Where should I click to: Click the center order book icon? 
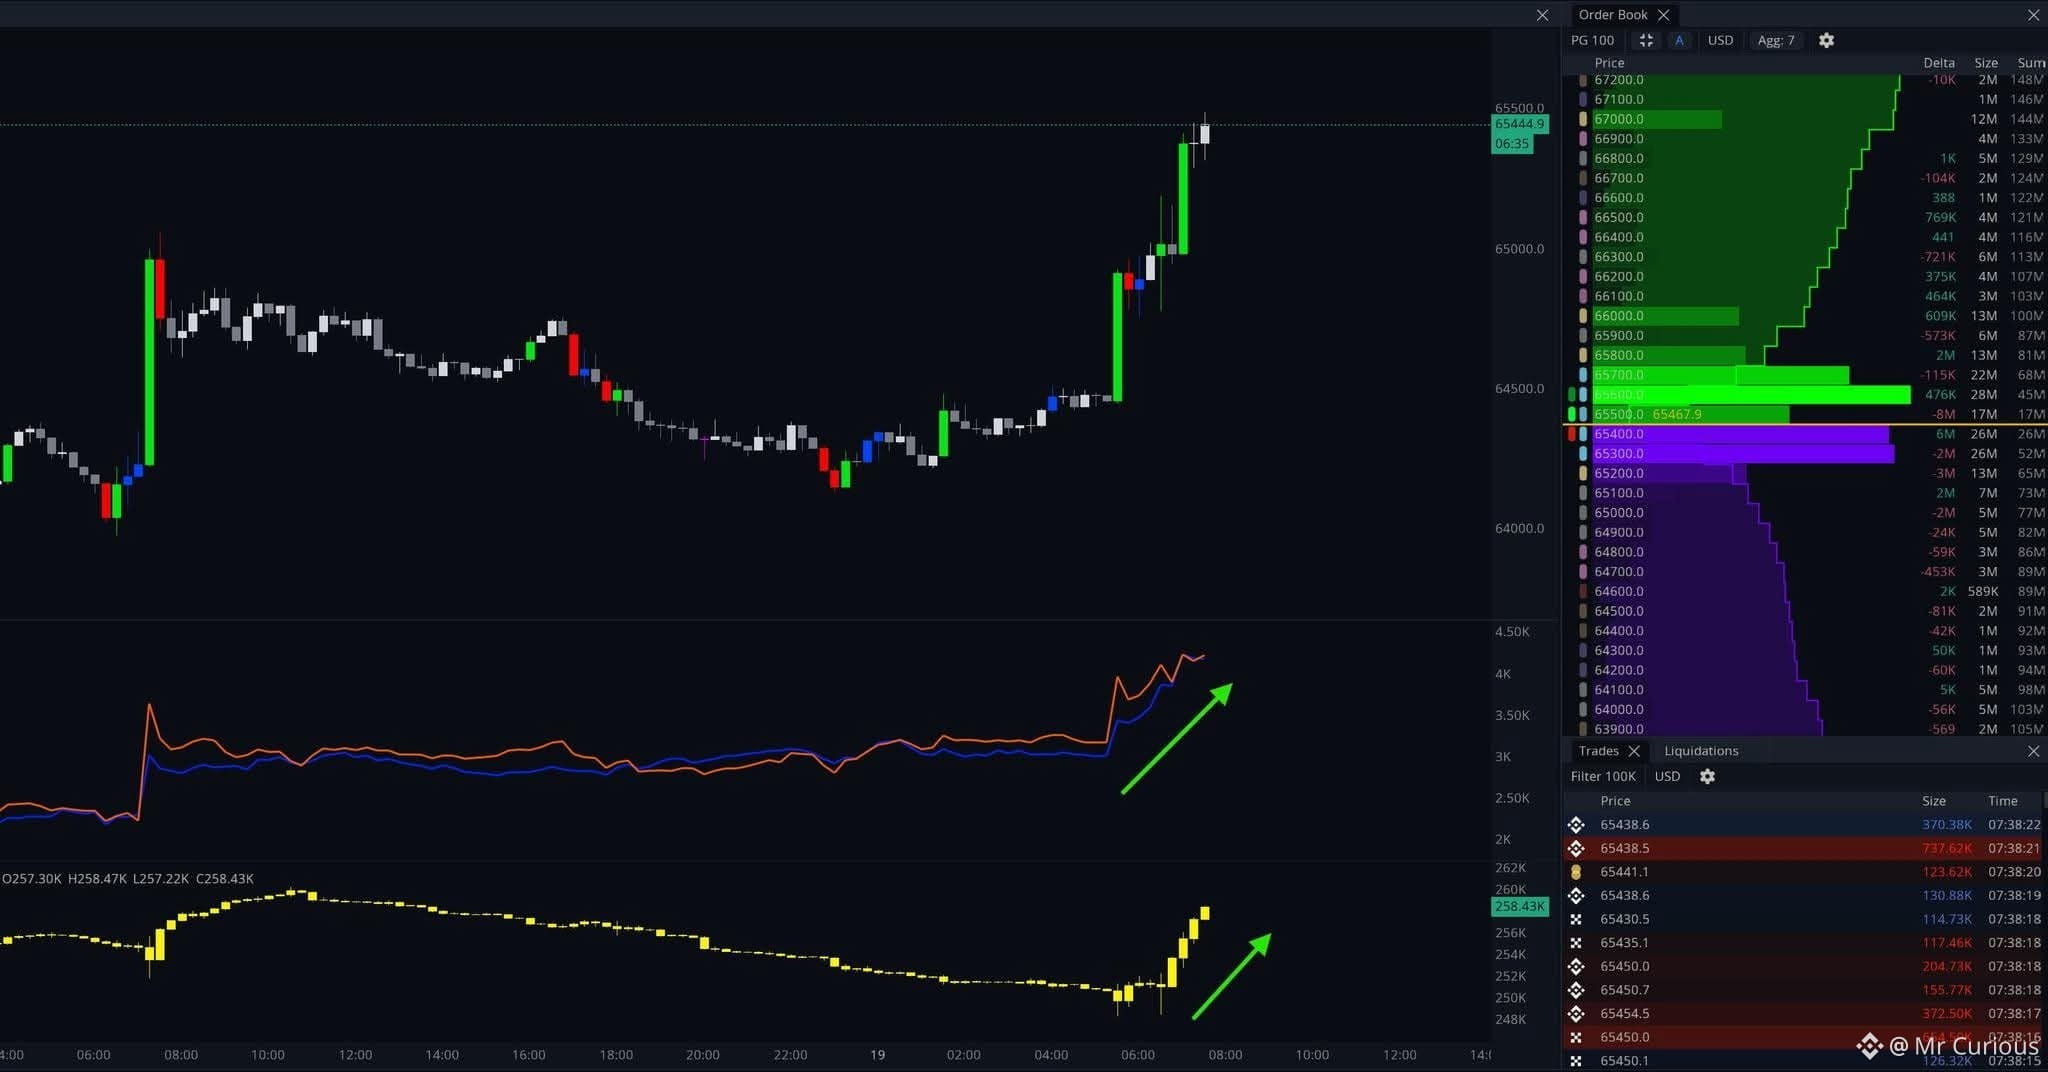click(1646, 40)
